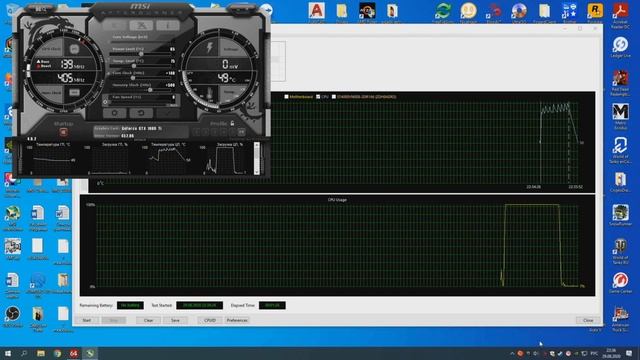Screen dimensions: 640x360
Task: Click the Remaining Battery value field
Action: pos(130,305)
